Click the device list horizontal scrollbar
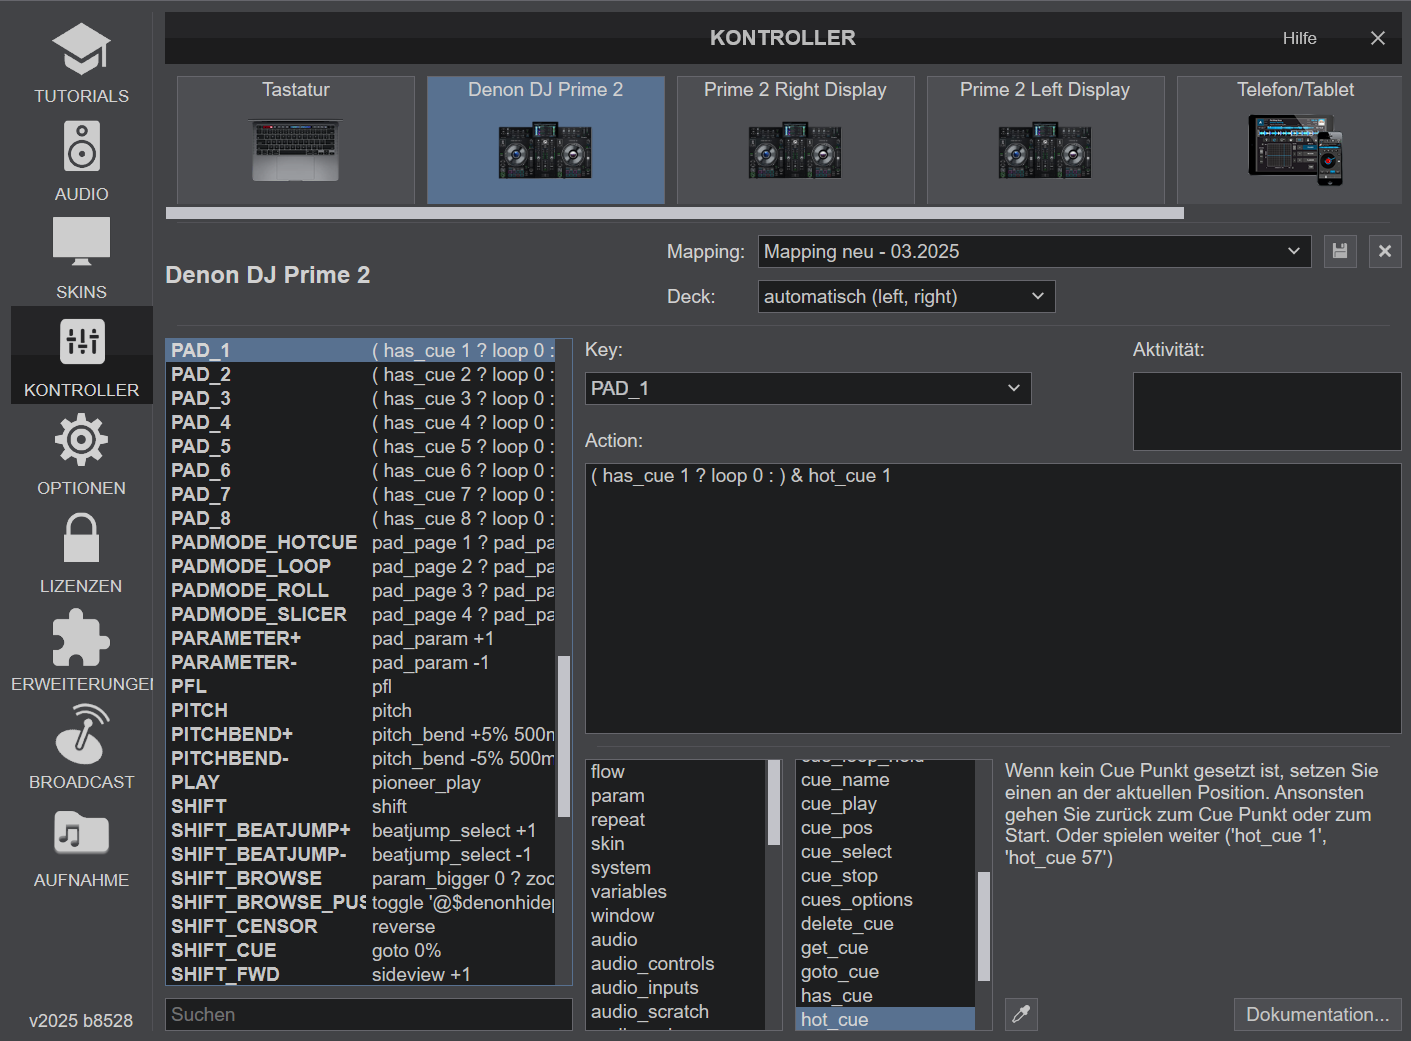1411x1041 pixels. [x=675, y=213]
